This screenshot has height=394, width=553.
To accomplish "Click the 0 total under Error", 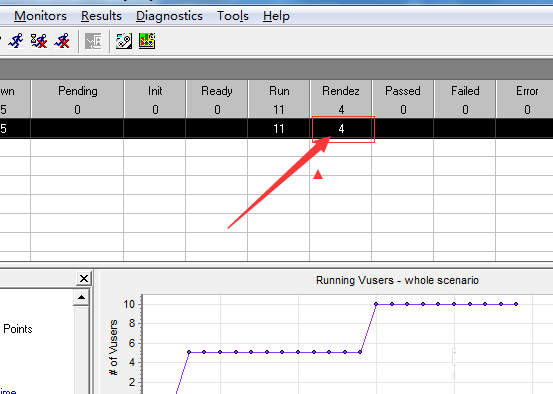I will (x=527, y=110).
